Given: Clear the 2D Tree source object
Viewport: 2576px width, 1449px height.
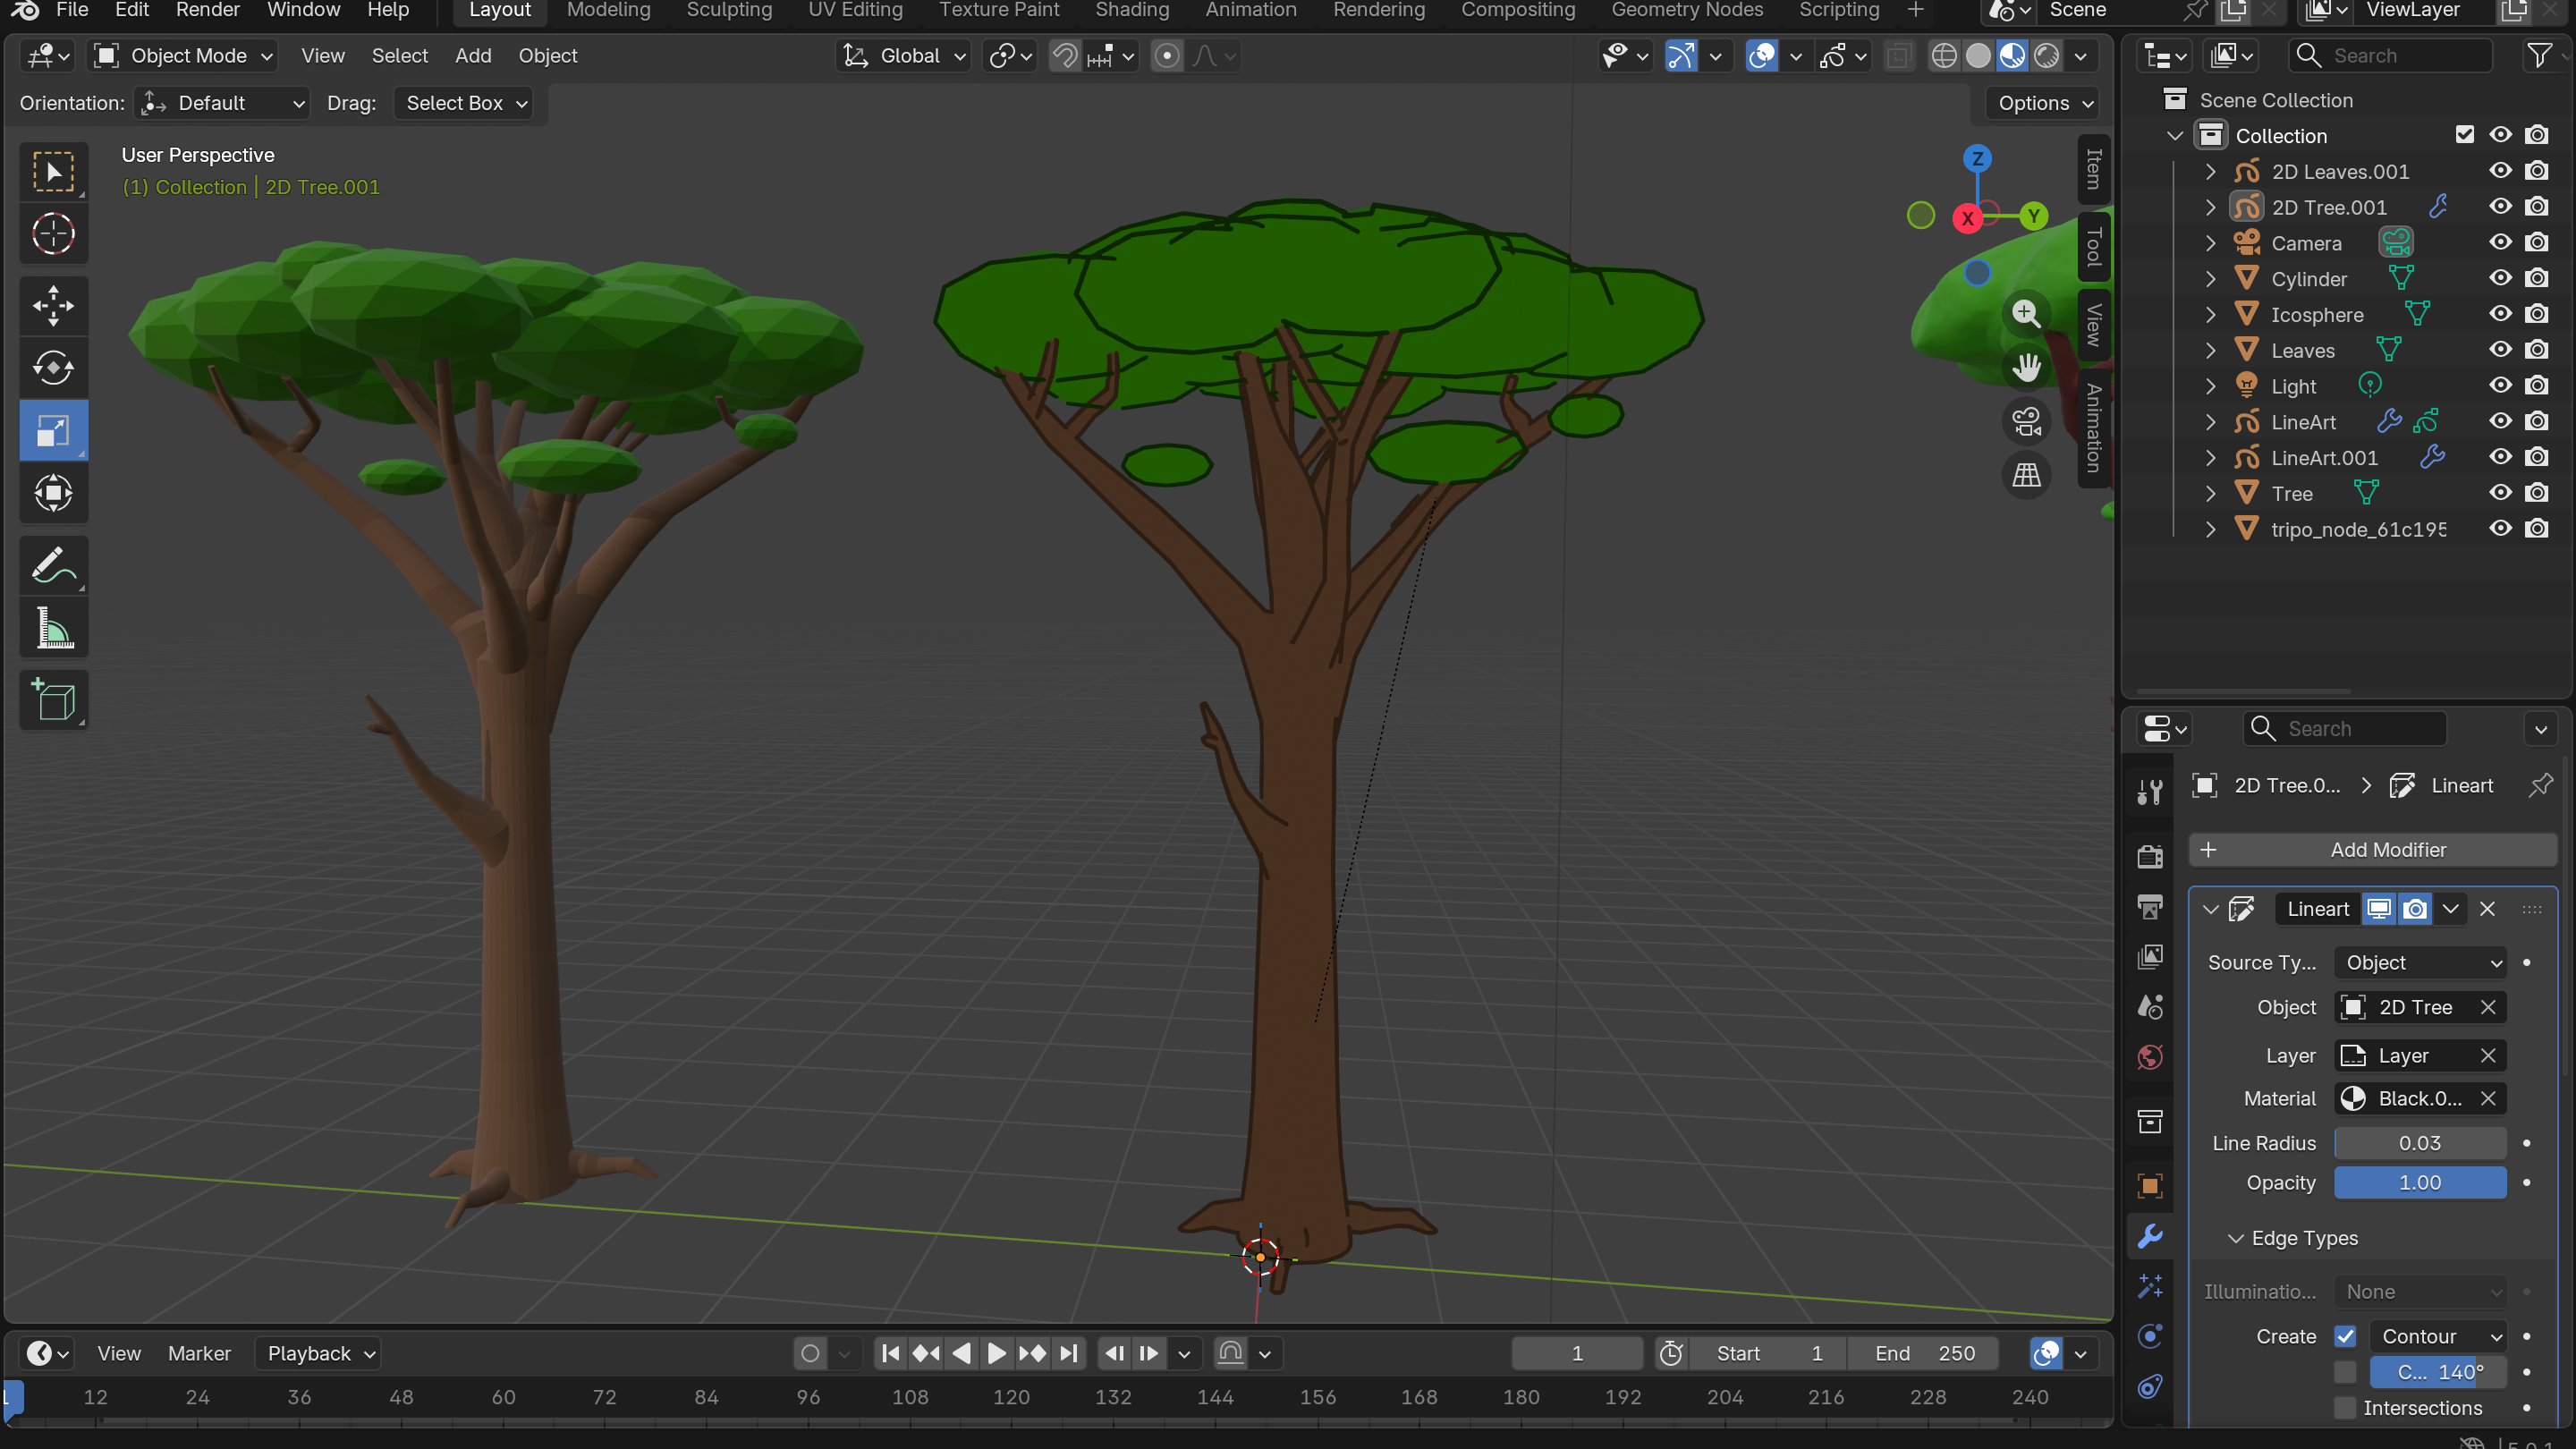Looking at the screenshot, I should (2488, 1007).
